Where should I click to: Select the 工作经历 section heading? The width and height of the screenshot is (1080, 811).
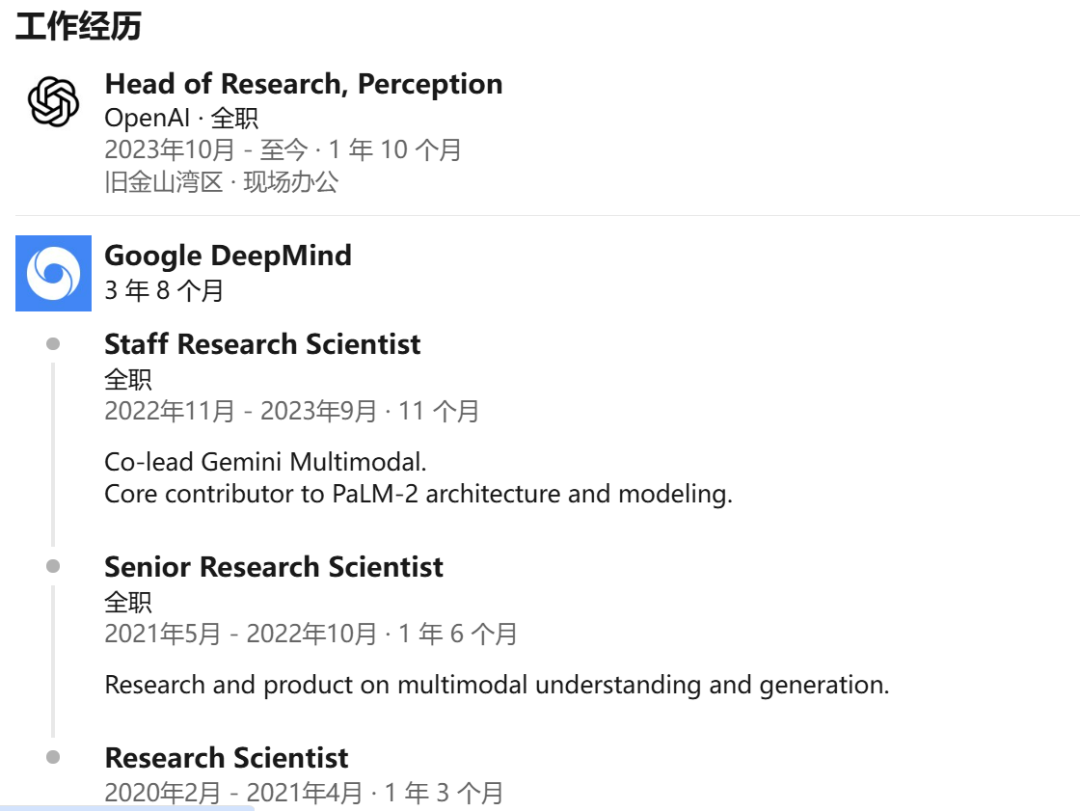pyautogui.click(x=79, y=26)
